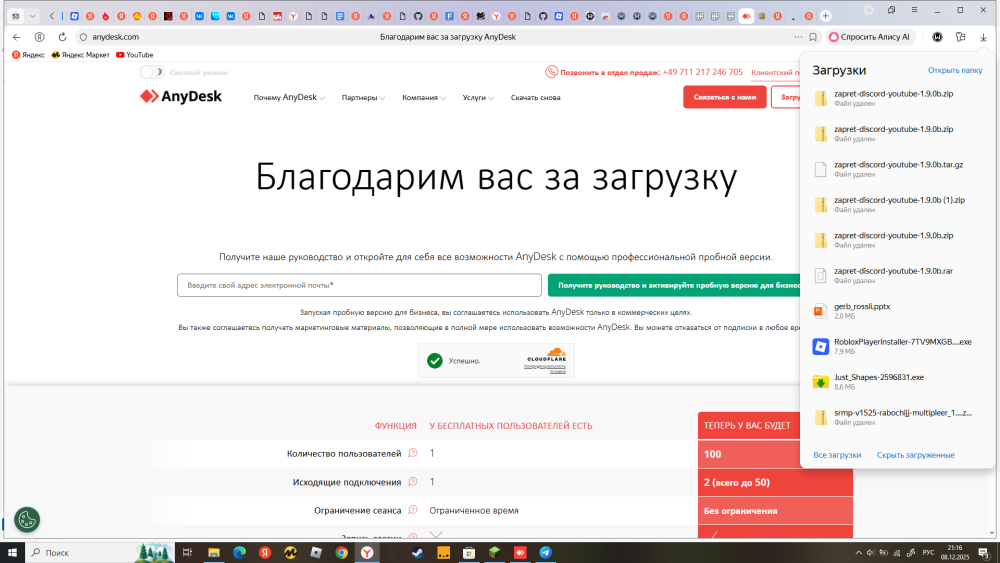Click the Just_Shapes download icon

820,382
